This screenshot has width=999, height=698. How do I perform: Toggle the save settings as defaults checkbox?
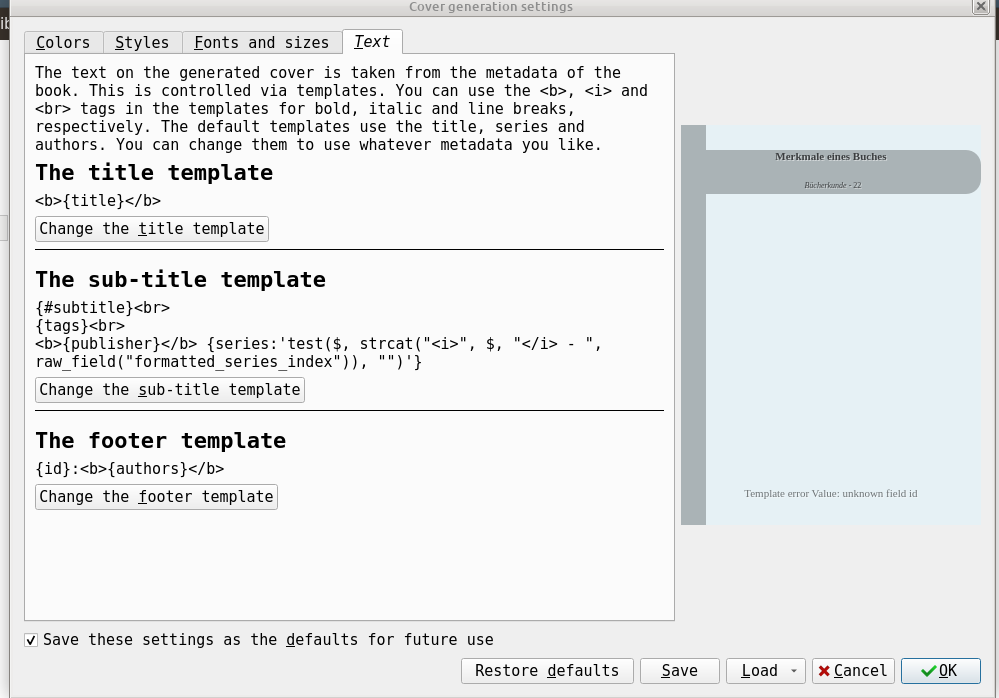32,640
